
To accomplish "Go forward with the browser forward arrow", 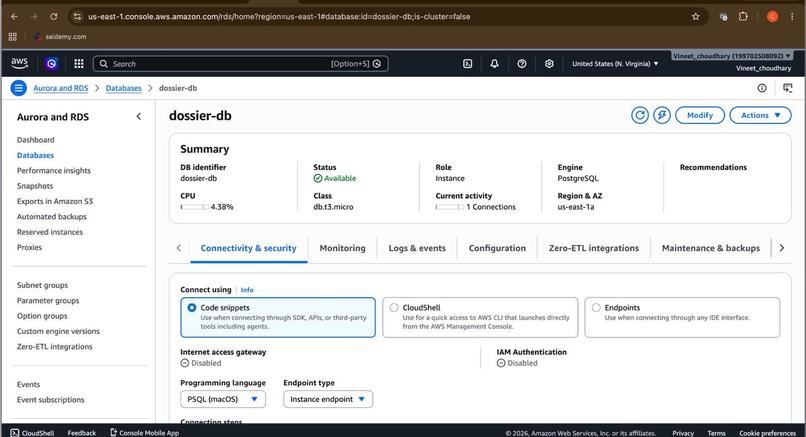I will [x=34, y=16].
